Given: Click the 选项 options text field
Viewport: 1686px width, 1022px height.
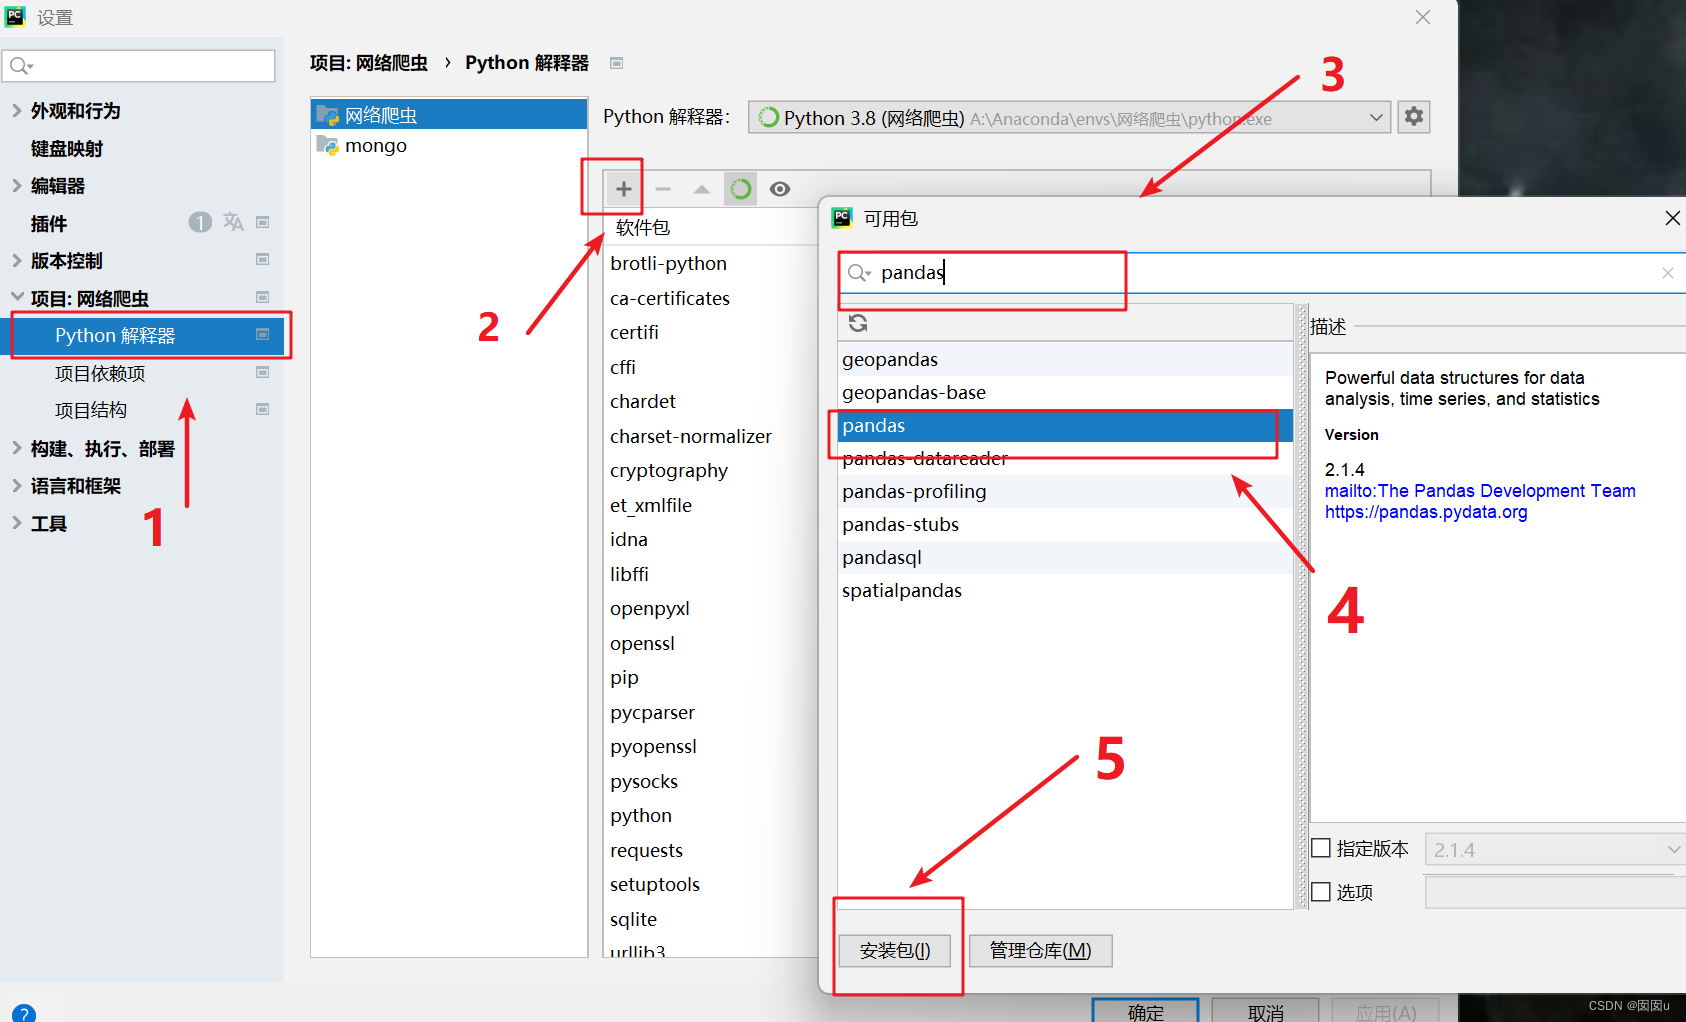Looking at the screenshot, I should point(1555,892).
